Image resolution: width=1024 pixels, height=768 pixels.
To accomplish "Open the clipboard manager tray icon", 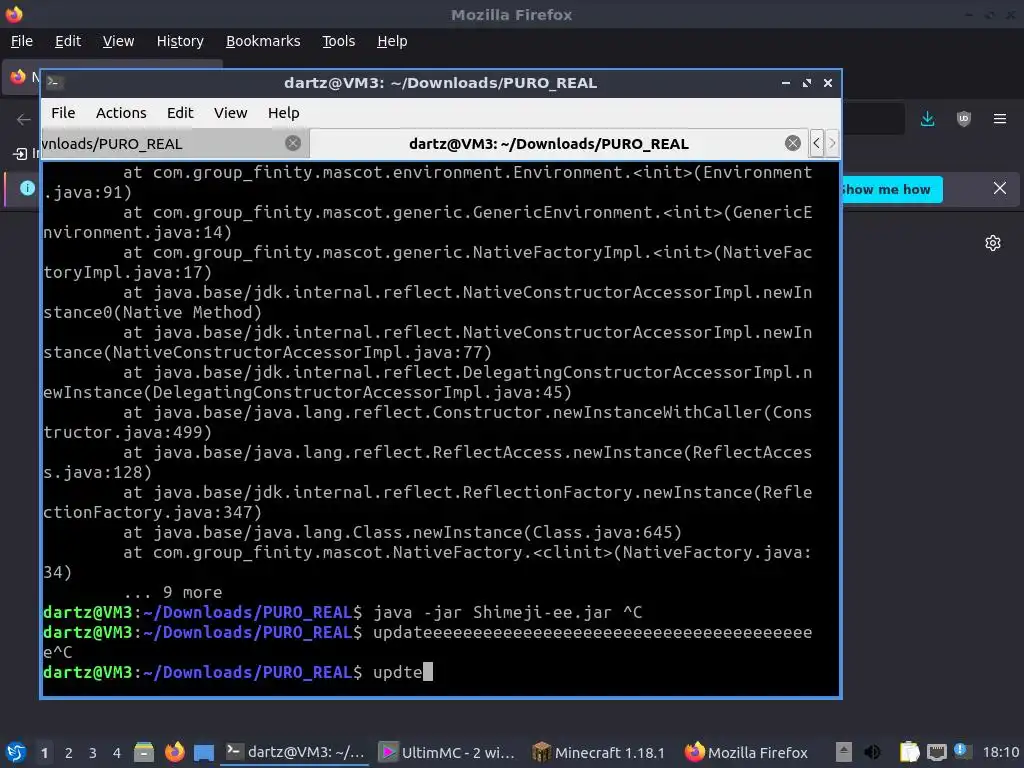I will tap(909, 752).
